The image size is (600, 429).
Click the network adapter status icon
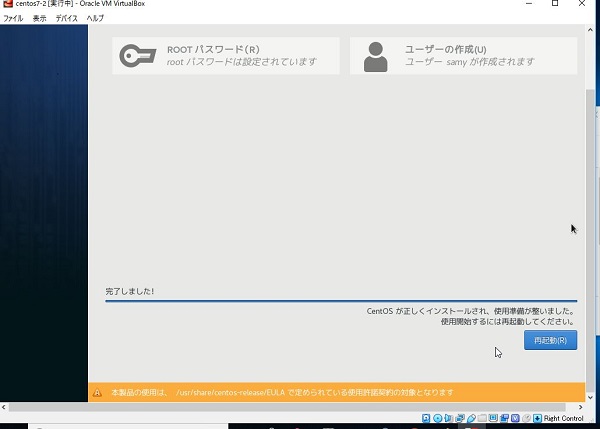[x=460, y=418]
